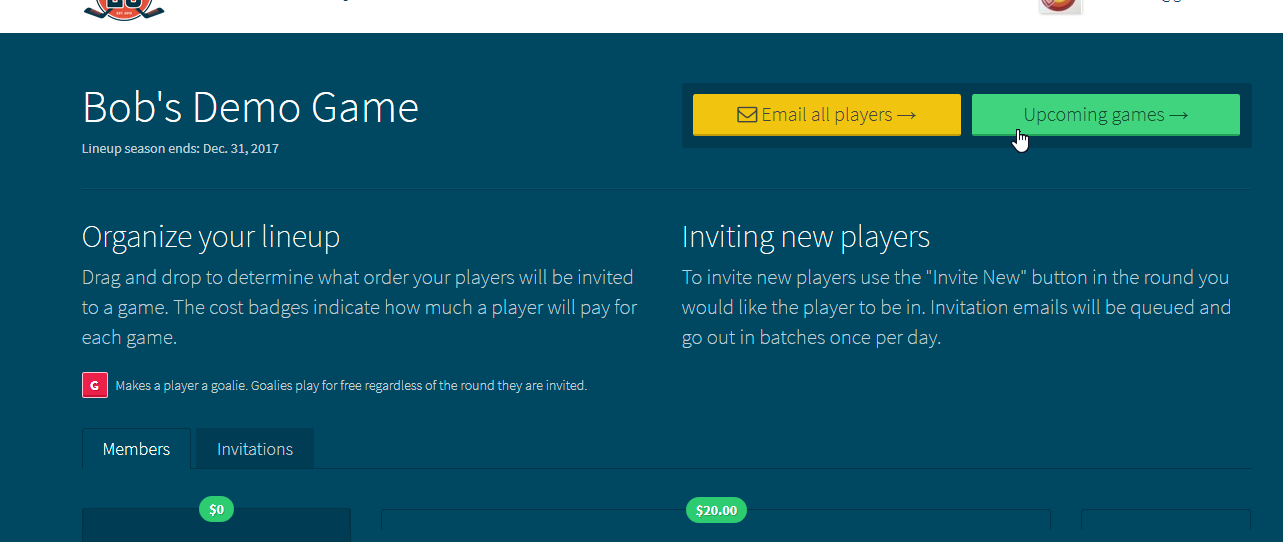Click the hockey sticks site logo
Screen dimensions: 1283x542
coord(123,8)
